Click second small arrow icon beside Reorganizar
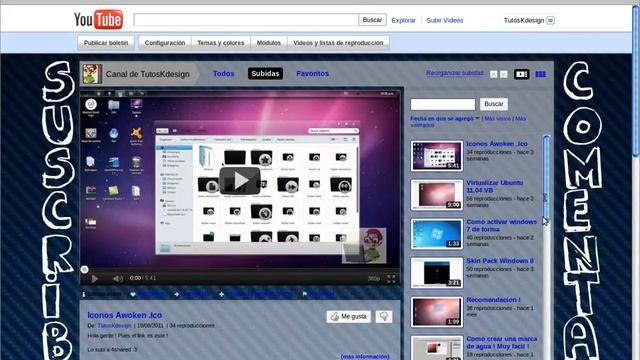 [504, 74]
